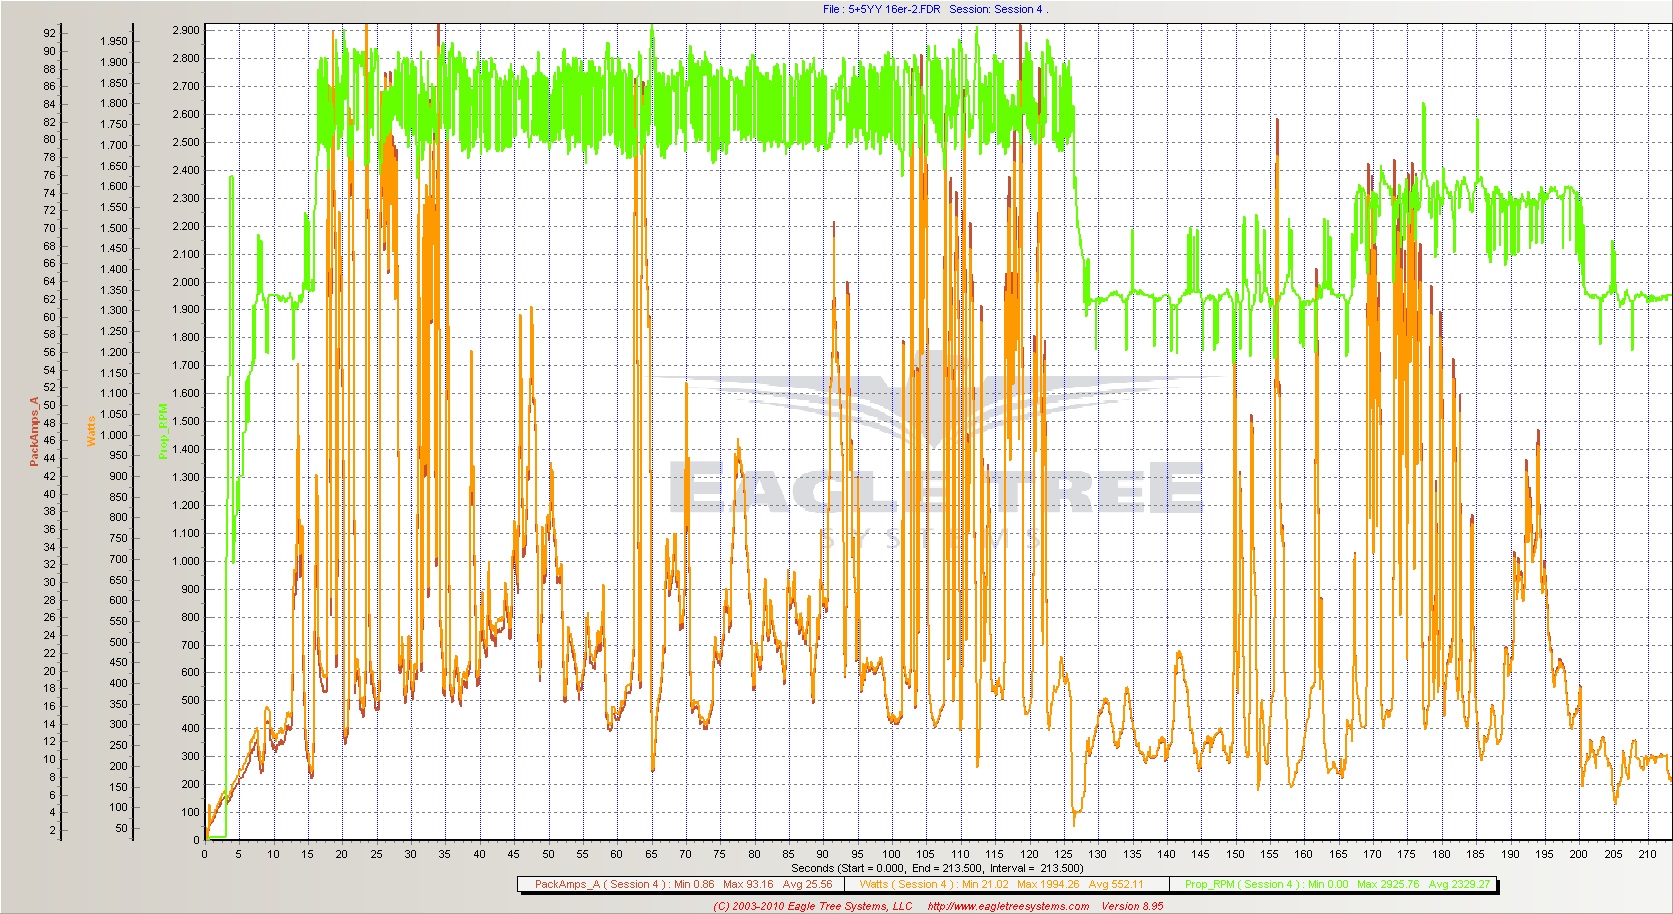The height and width of the screenshot is (914, 1673).
Task: Click the vertical PackAmps_A axis title
Action: pyautogui.click(x=34, y=431)
